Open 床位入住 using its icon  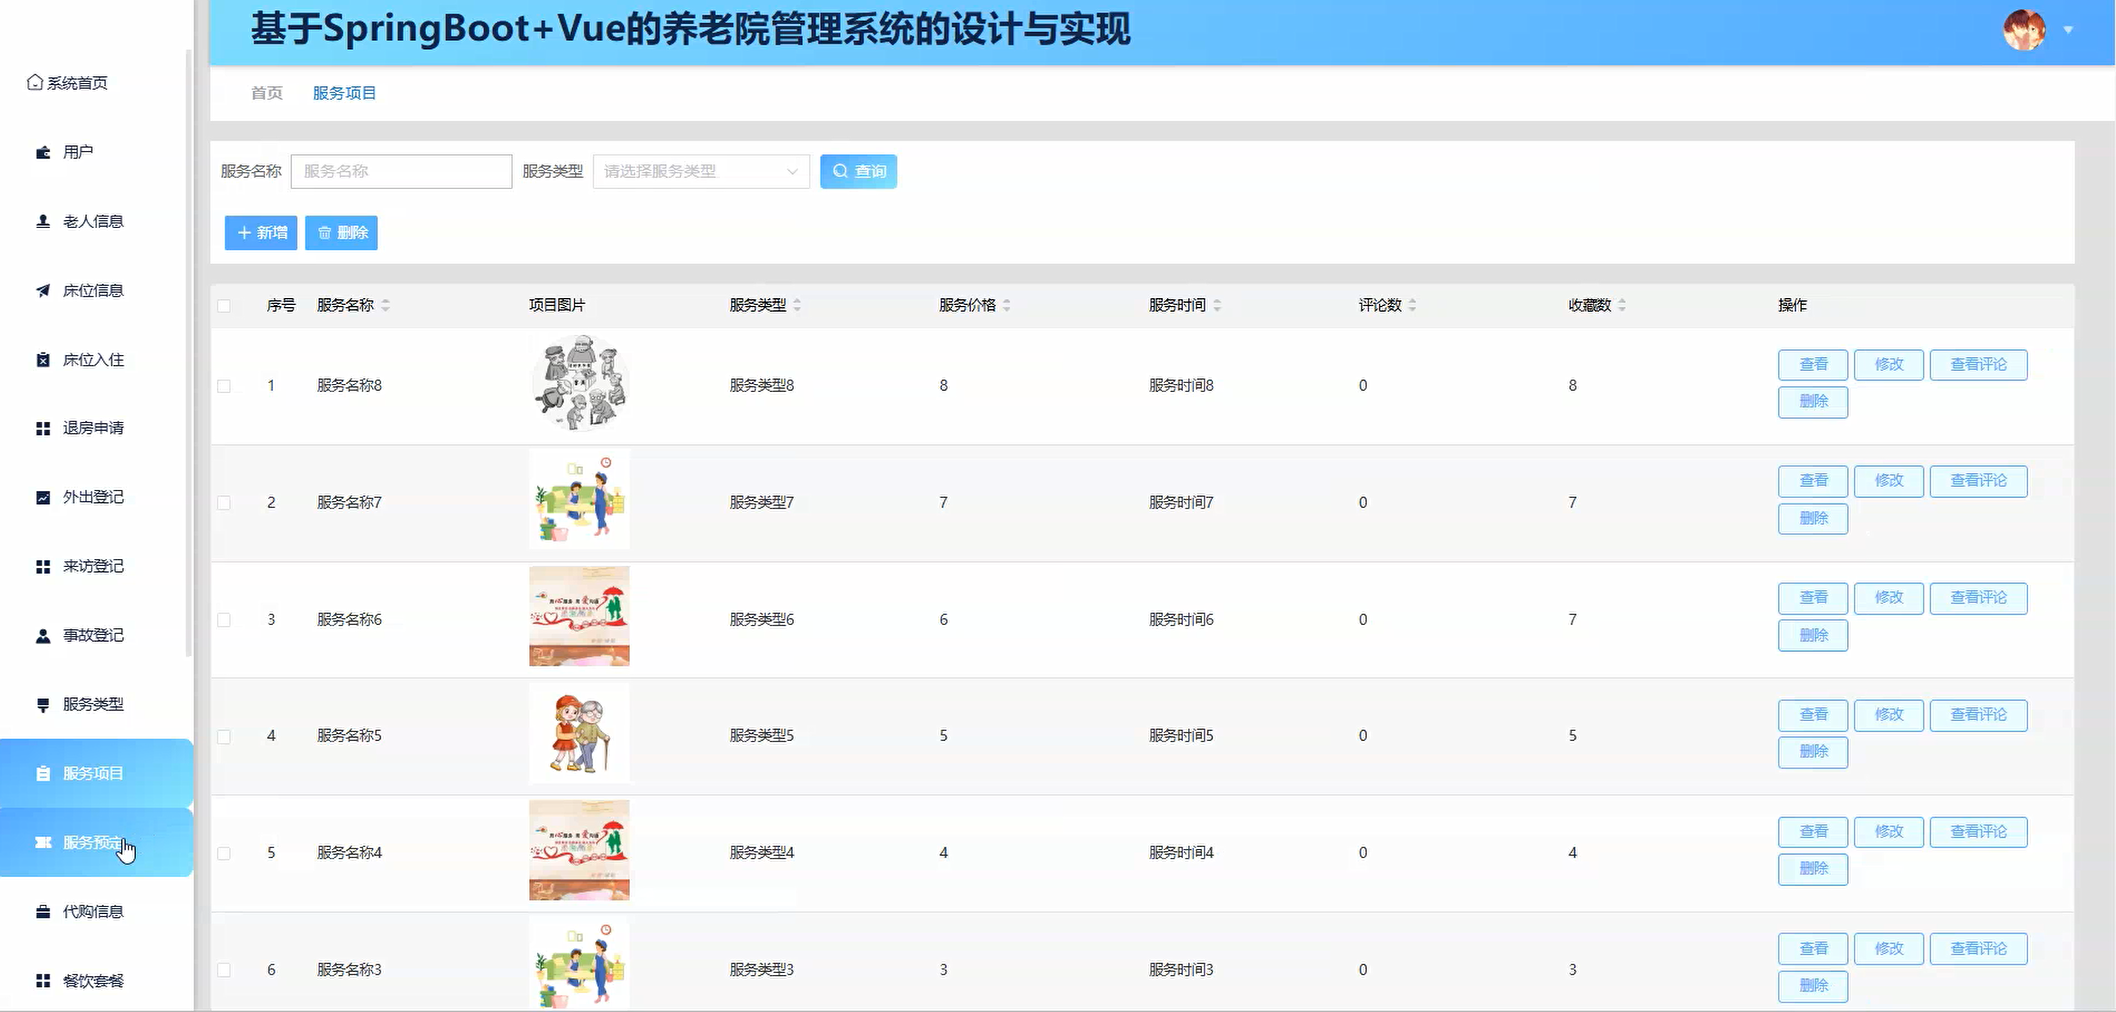pos(41,359)
